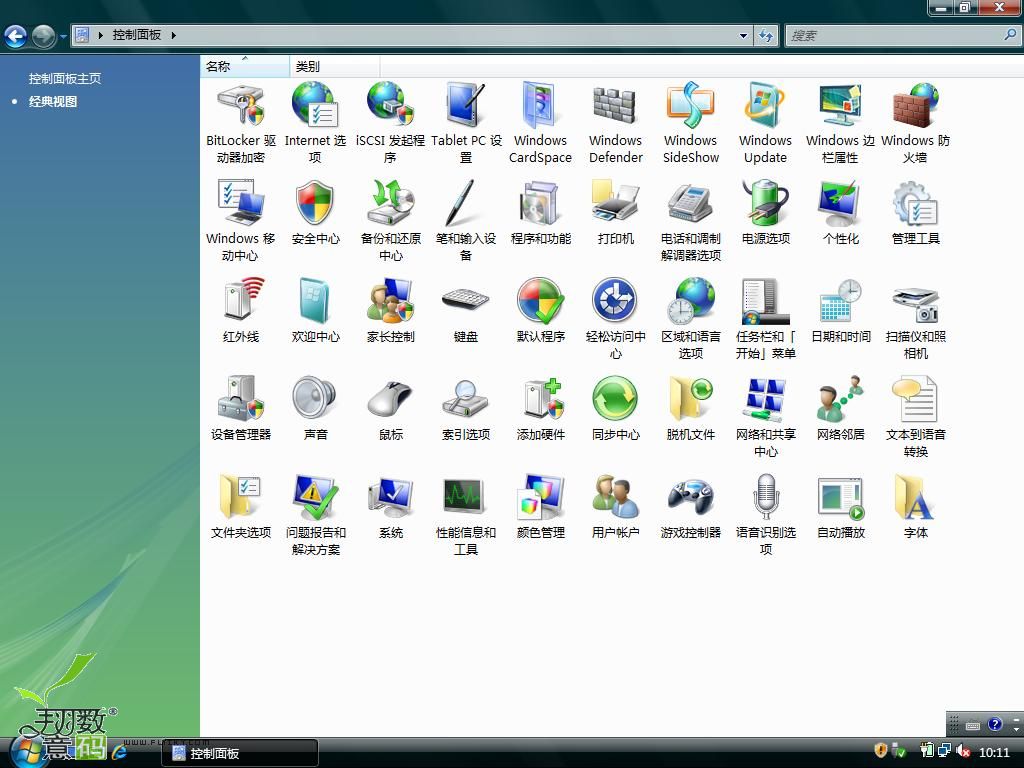Open 语音识别选项 icon
This screenshot has height=768, width=1024.
pyautogui.click(x=765, y=496)
